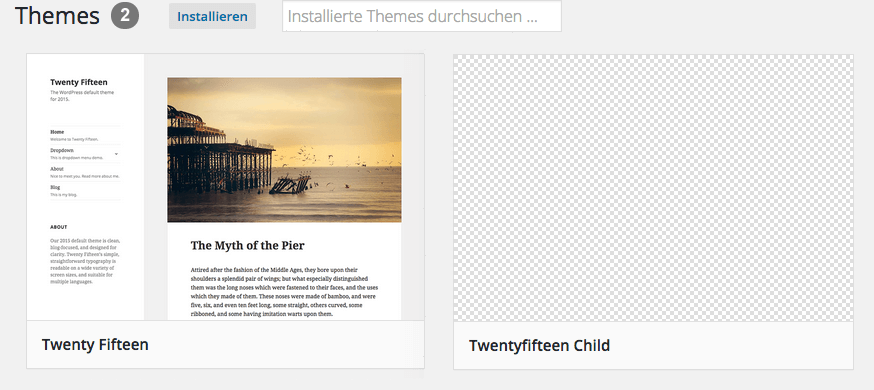Focus the installed themes search field
The height and width of the screenshot is (390, 874).
pos(421,16)
